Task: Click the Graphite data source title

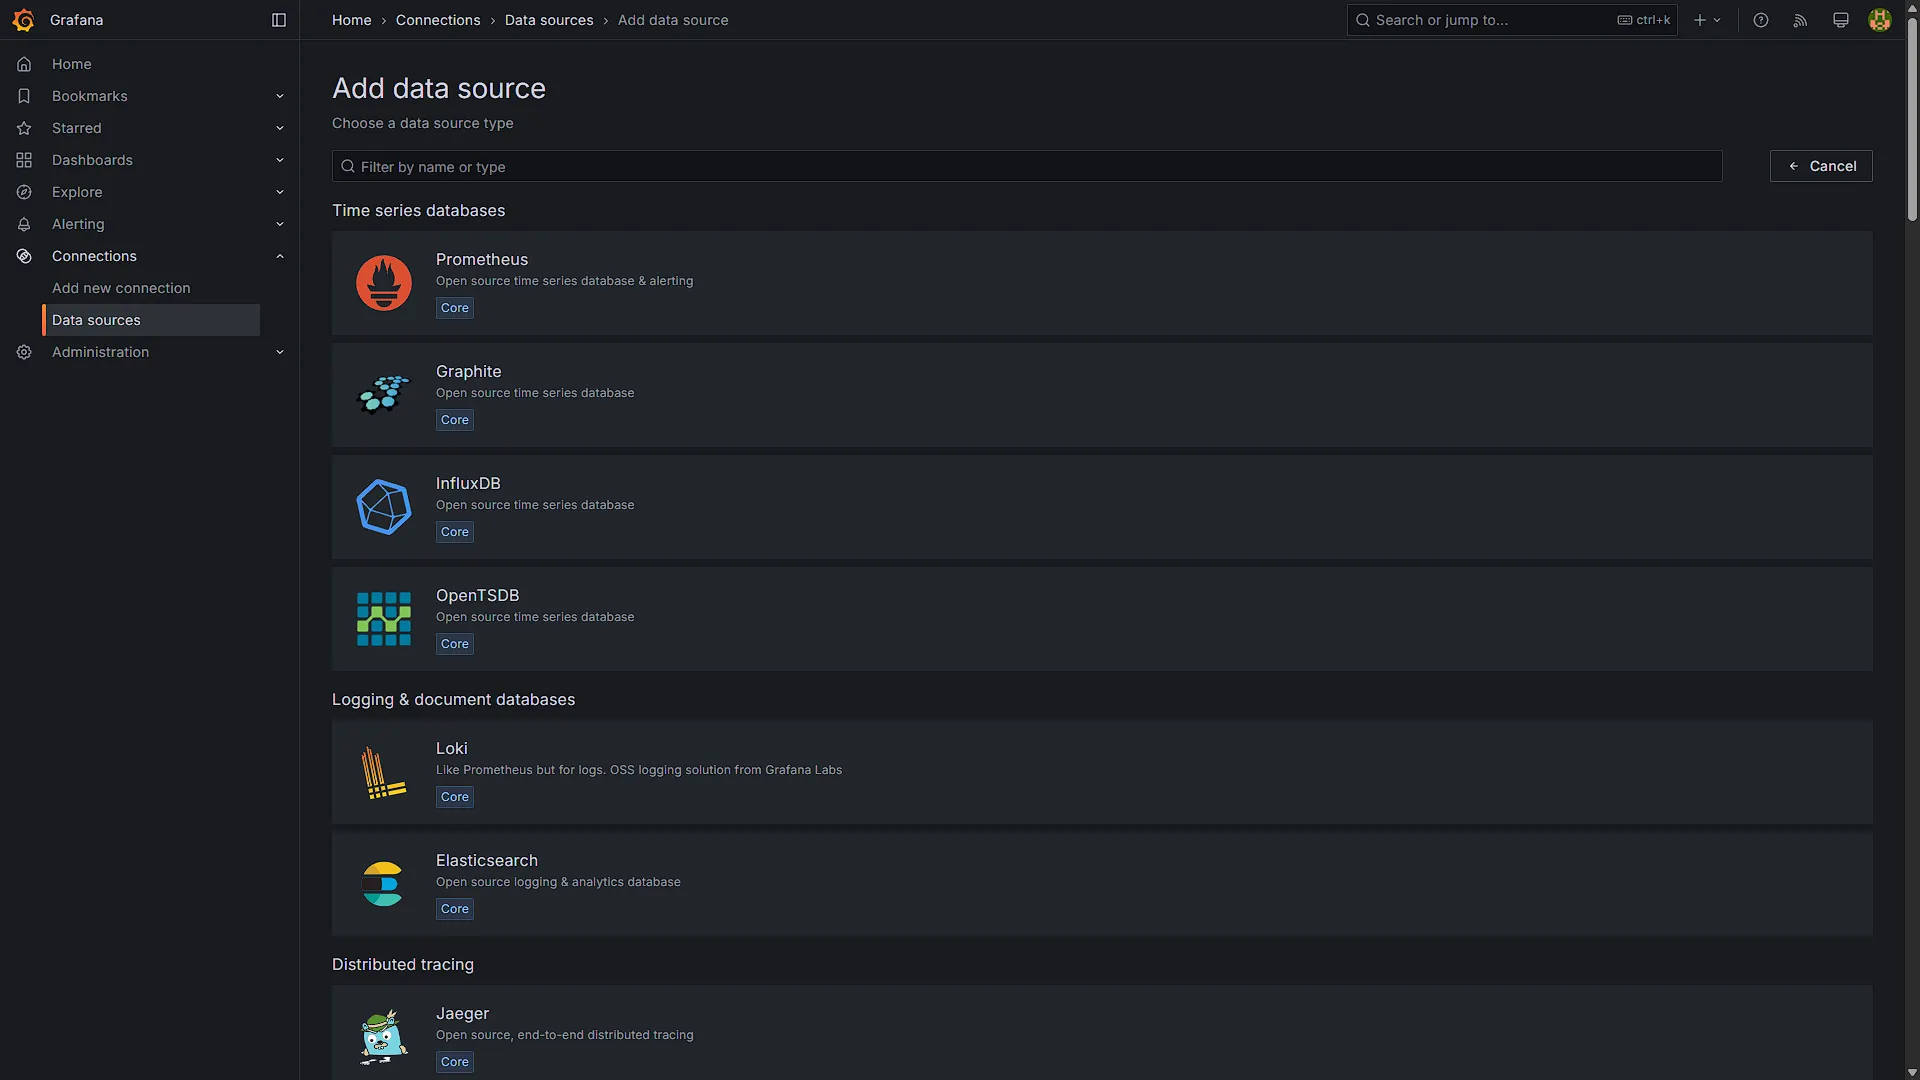Action: click(469, 371)
